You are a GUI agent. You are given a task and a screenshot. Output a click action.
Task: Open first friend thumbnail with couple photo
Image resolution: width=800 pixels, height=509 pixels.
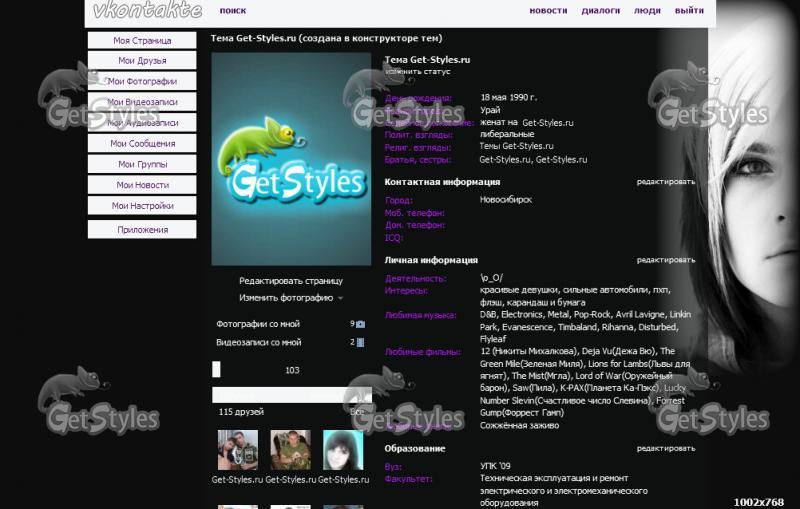[238, 450]
